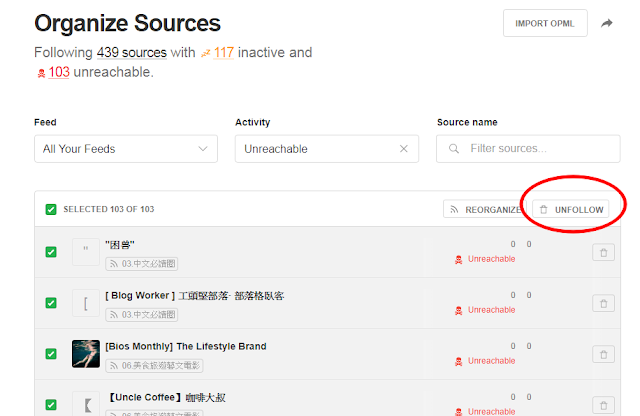Focus the Filter sources search field
640x416 pixels.
(528, 149)
